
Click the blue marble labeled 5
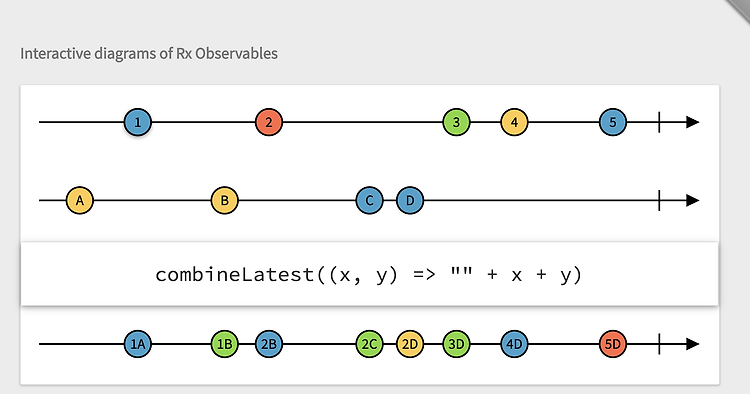[x=613, y=122]
